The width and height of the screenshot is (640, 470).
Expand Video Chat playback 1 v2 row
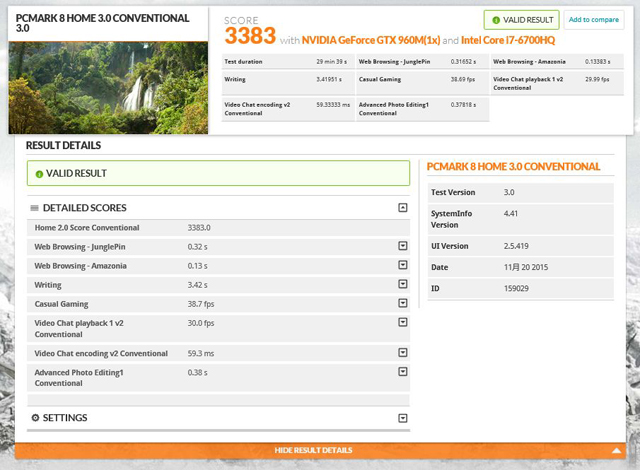point(402,322)
